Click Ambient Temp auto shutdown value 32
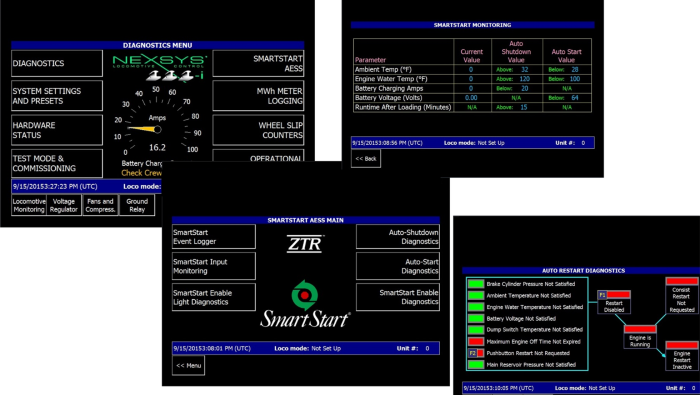The width and height of the screenshot is (700, 395). coord(525,70)
